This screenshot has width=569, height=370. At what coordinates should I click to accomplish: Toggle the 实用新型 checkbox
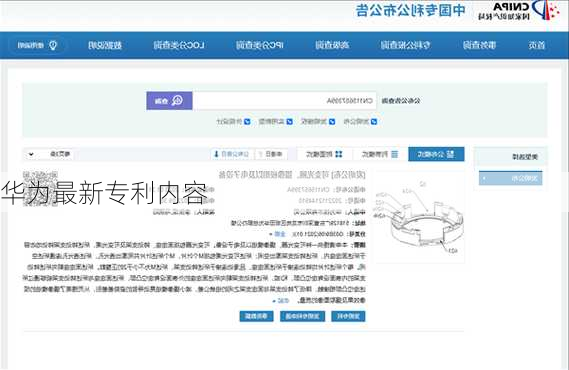[x=289, y=122]
